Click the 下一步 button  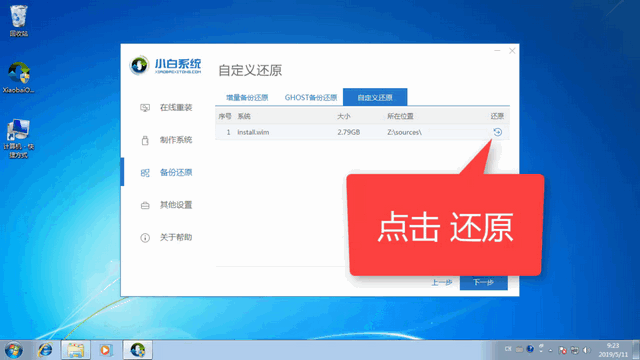click(484, 282)
